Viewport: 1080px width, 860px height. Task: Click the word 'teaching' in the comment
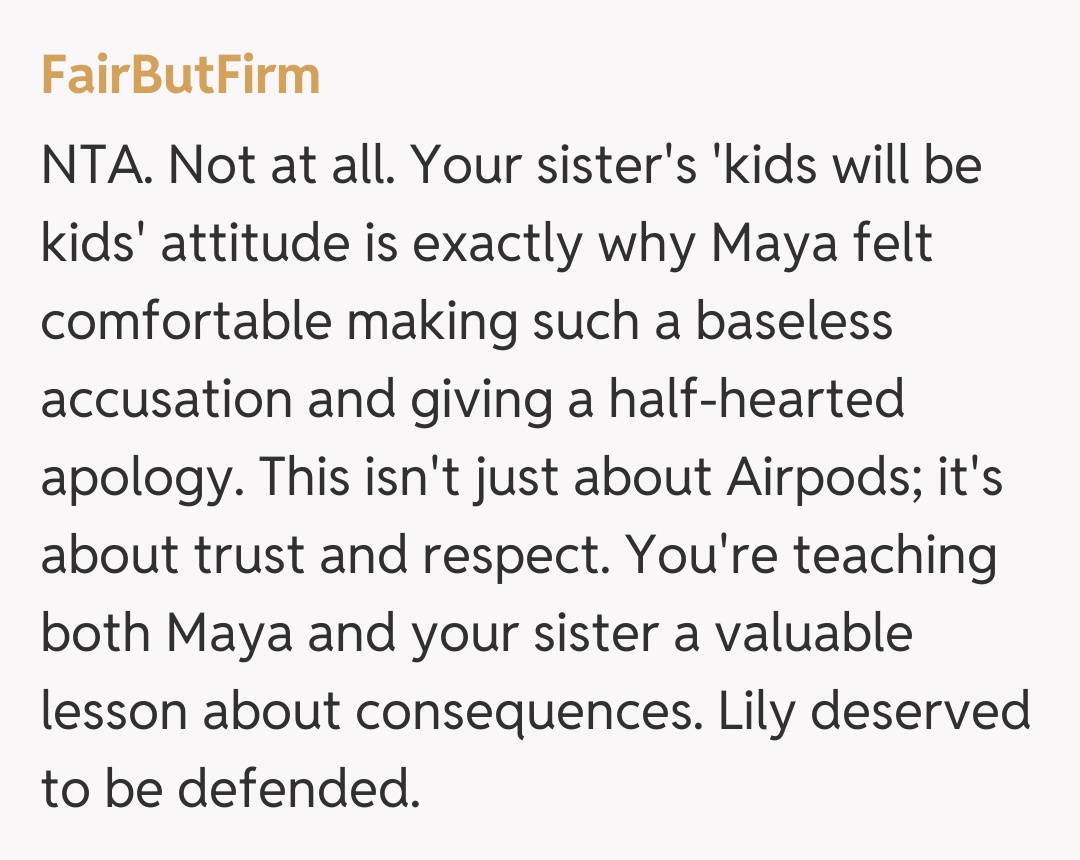pos(895,556)
